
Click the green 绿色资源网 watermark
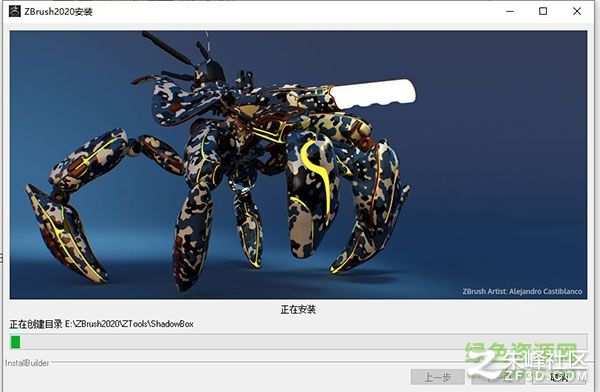point(520,352)
